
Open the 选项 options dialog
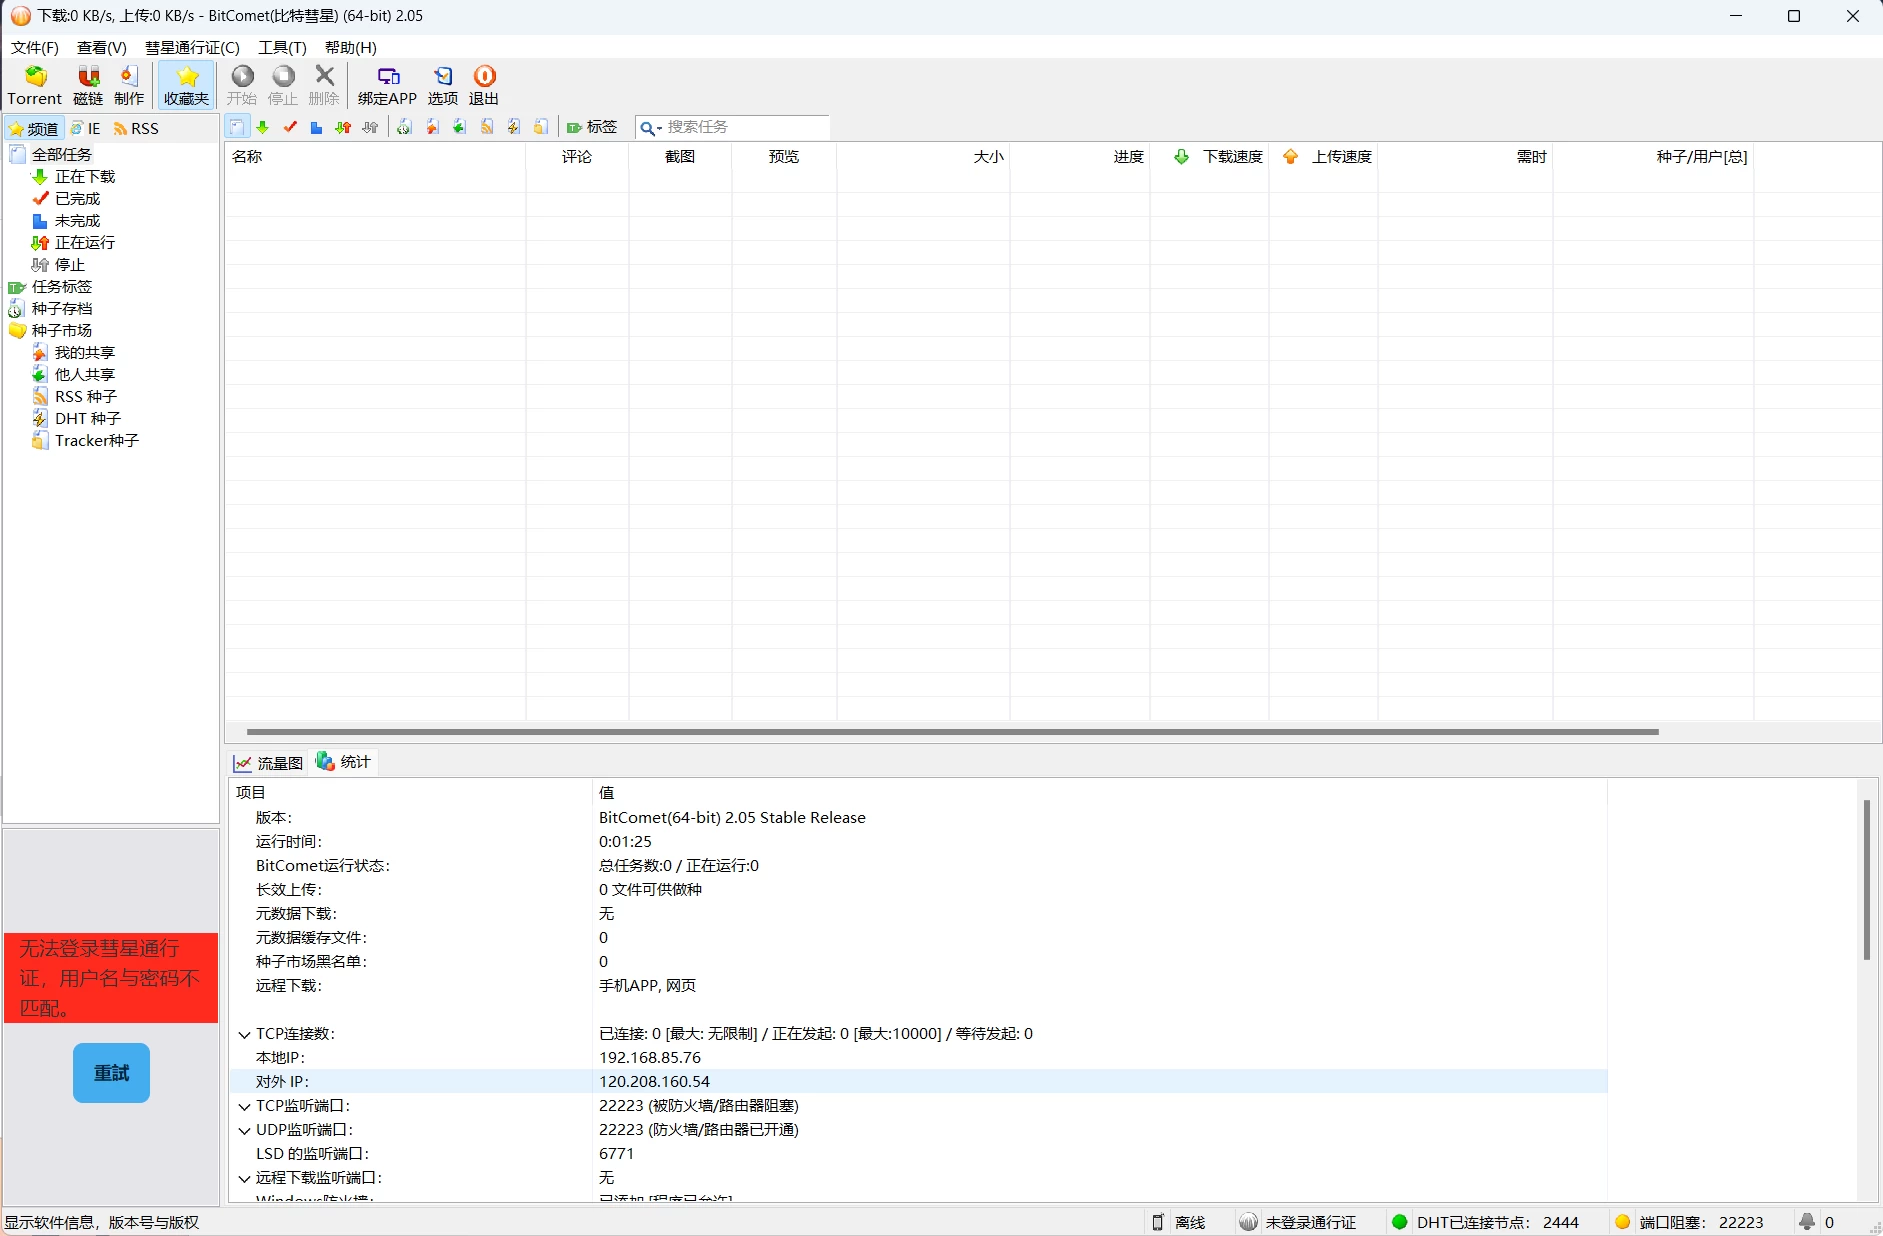[443, 86]
